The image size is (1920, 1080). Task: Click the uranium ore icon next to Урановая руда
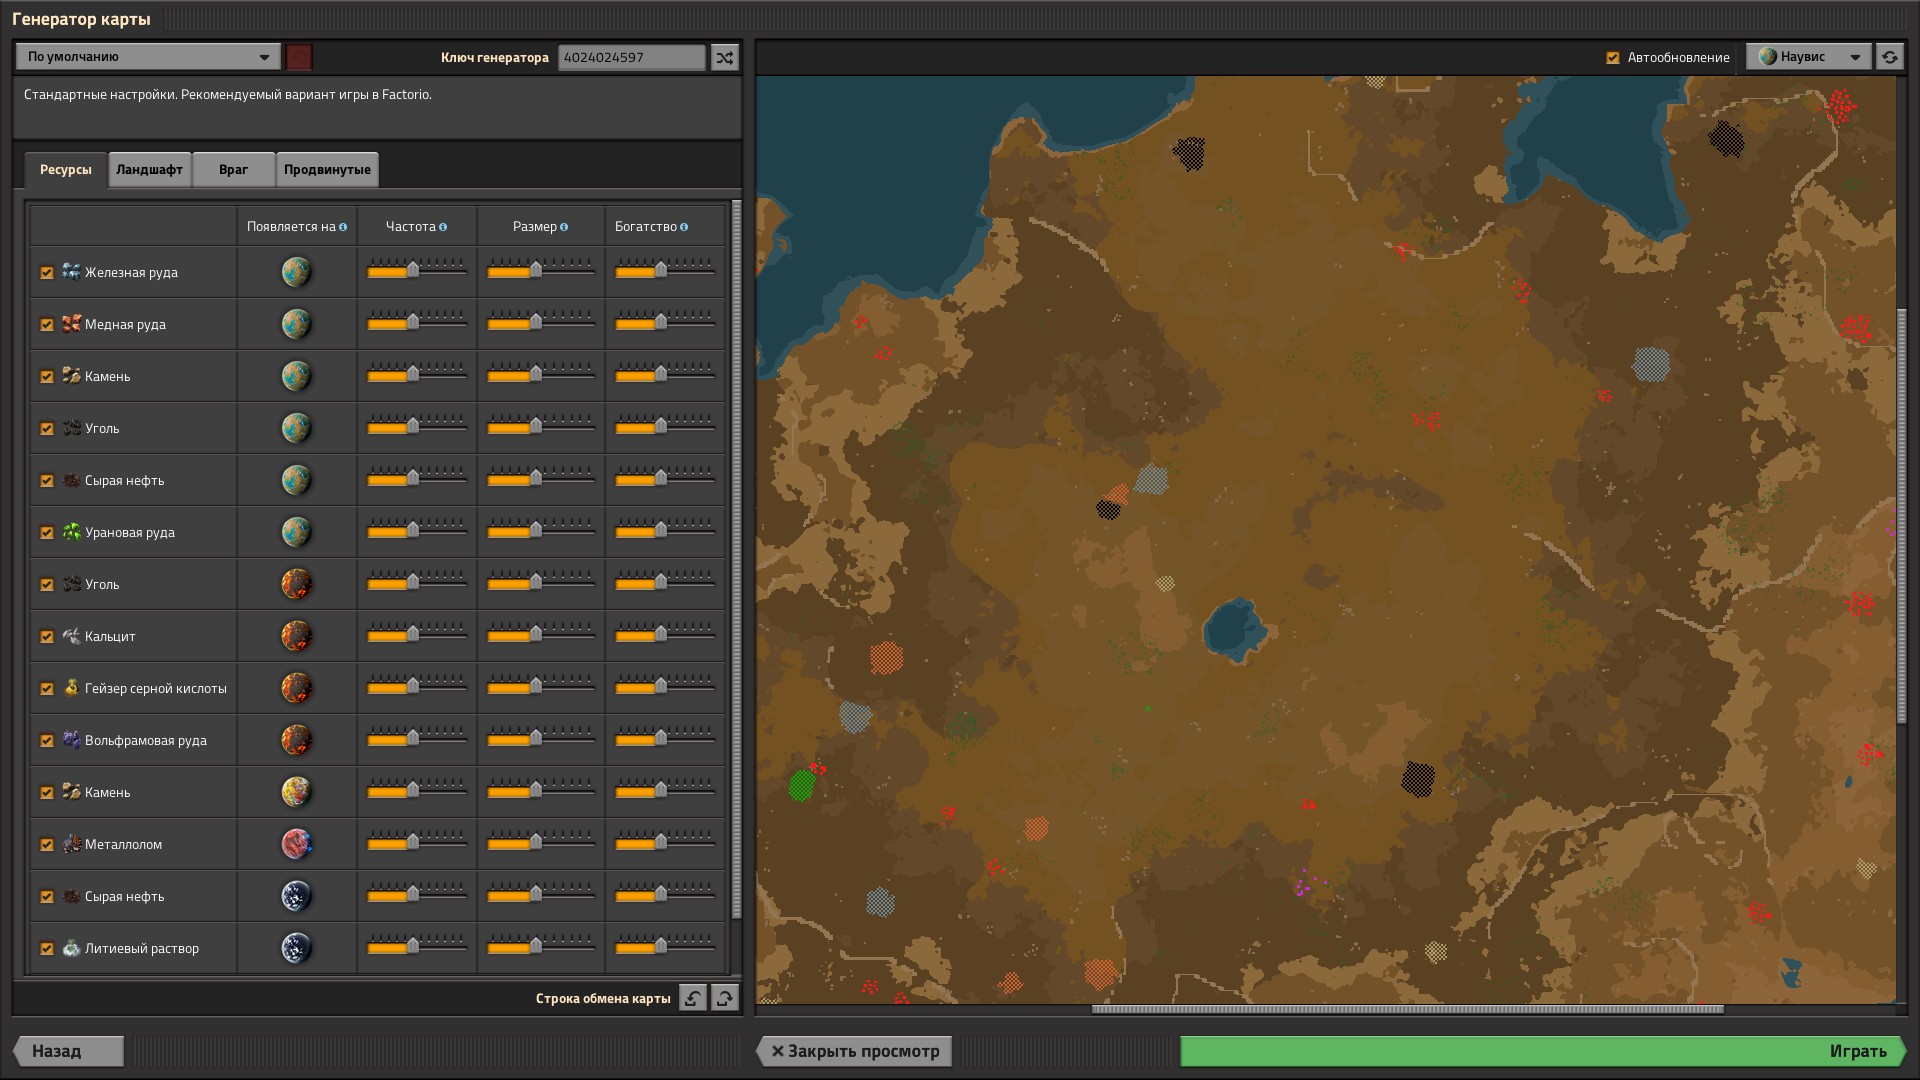pyautogui.click(x=71, y=531)
